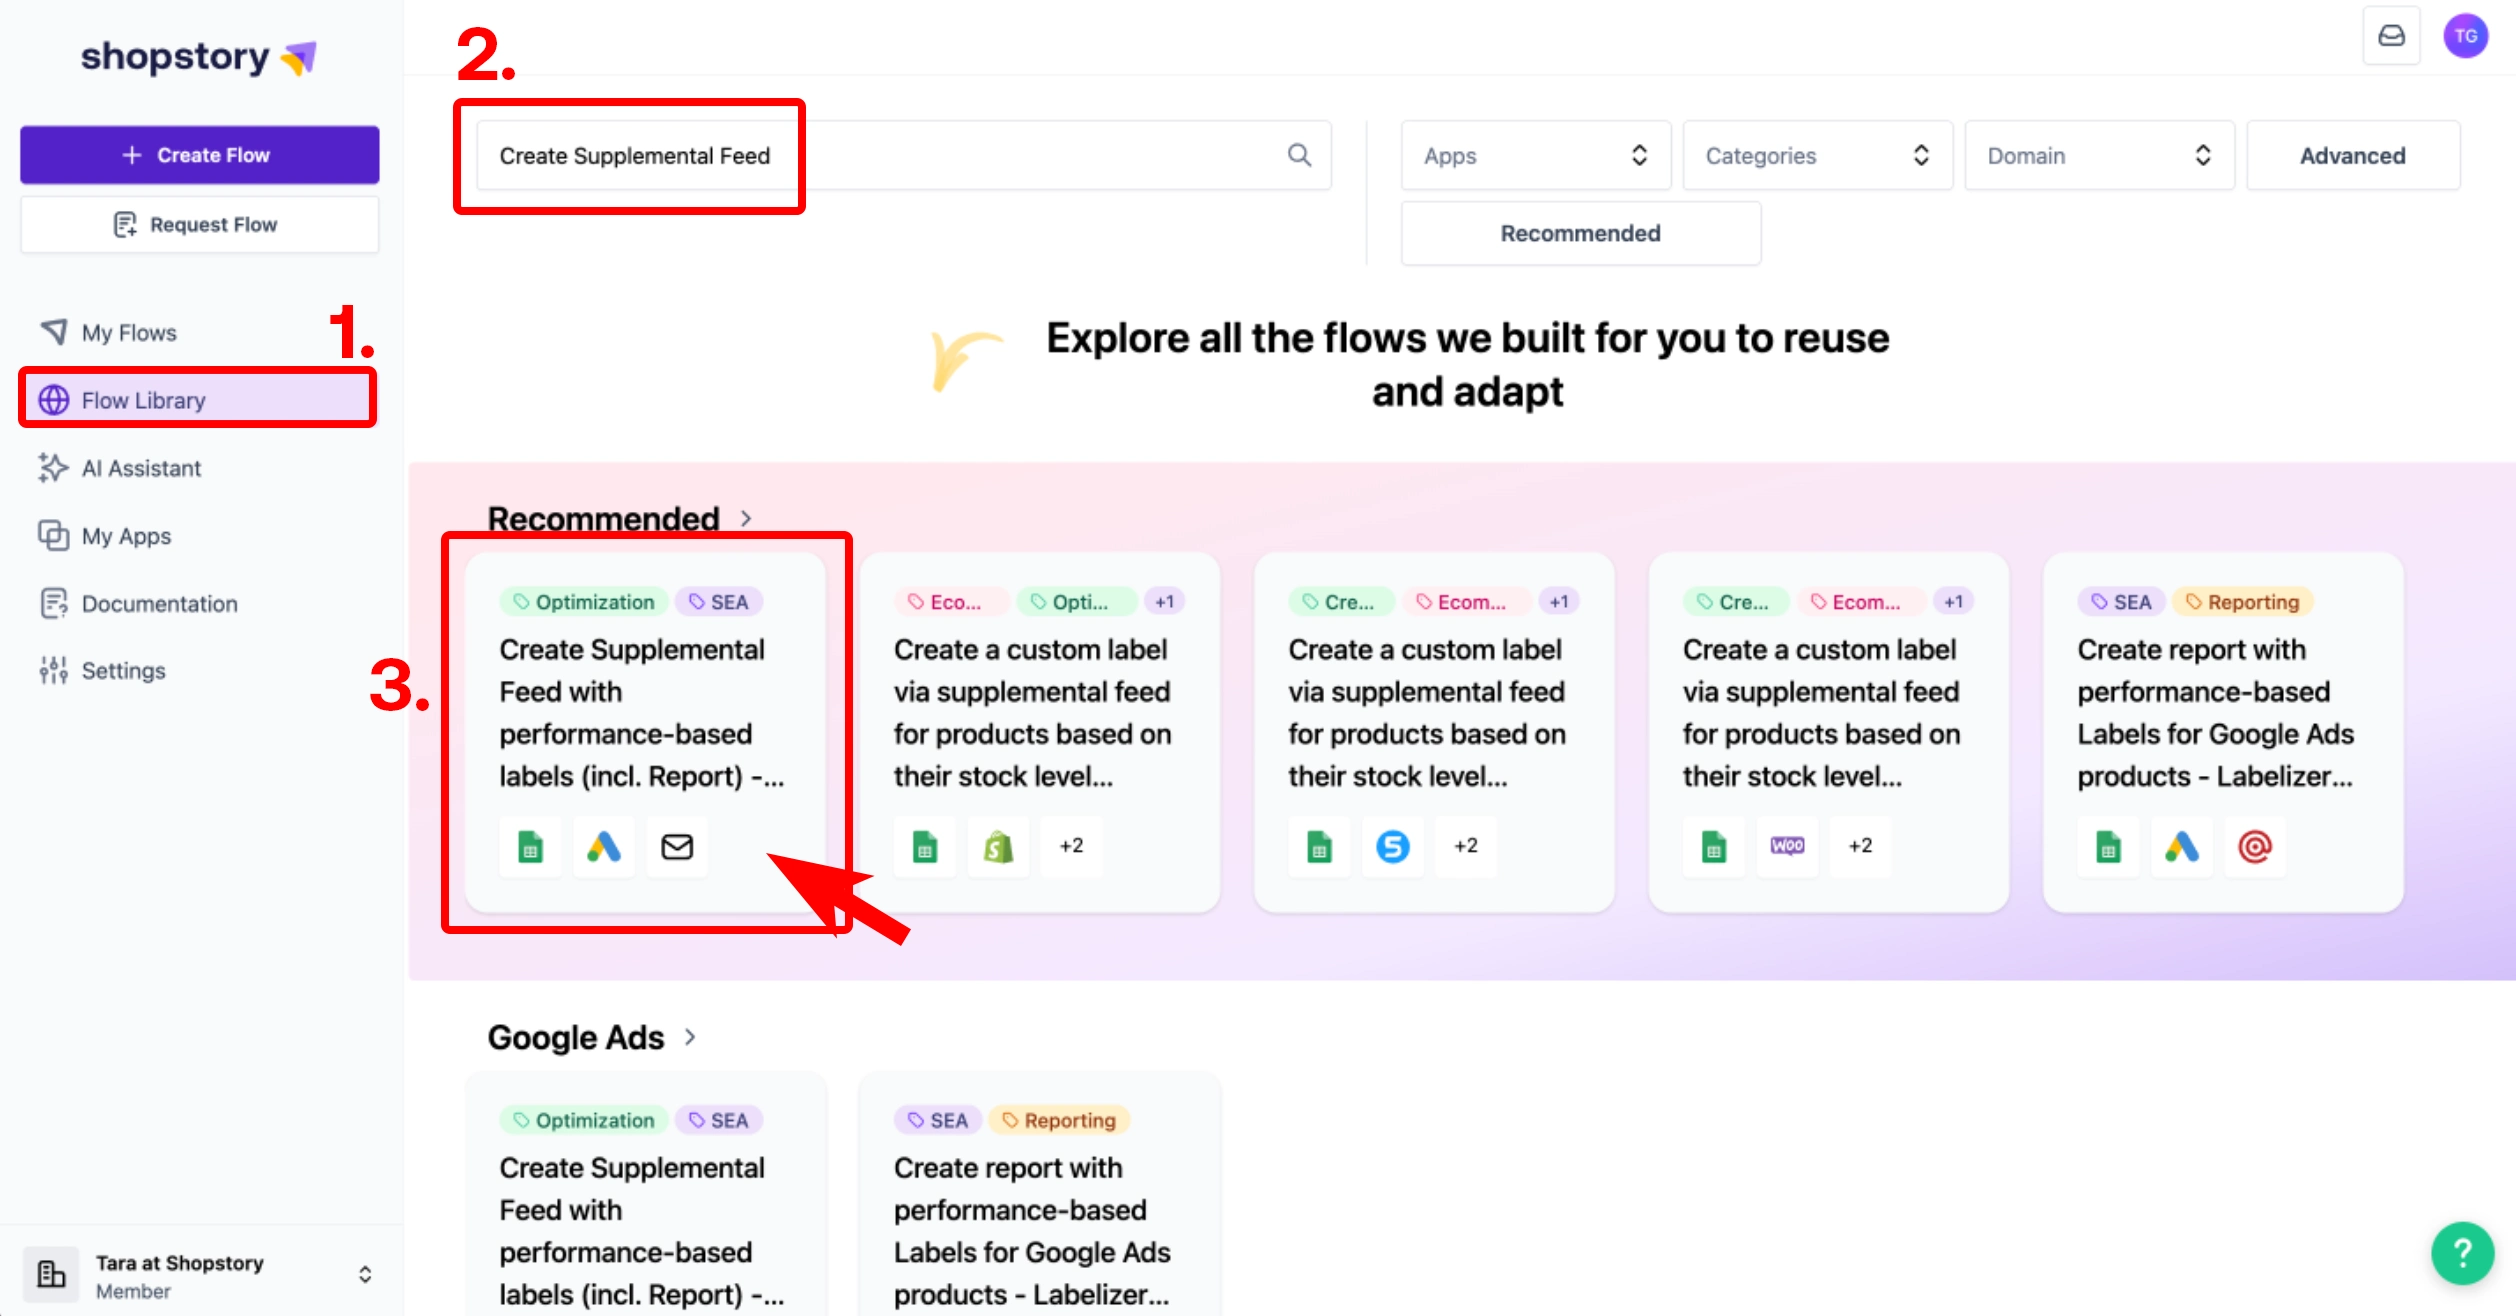
Task: Click +2 apps badge on Shopify card
Action: (x=1071, y=846)
